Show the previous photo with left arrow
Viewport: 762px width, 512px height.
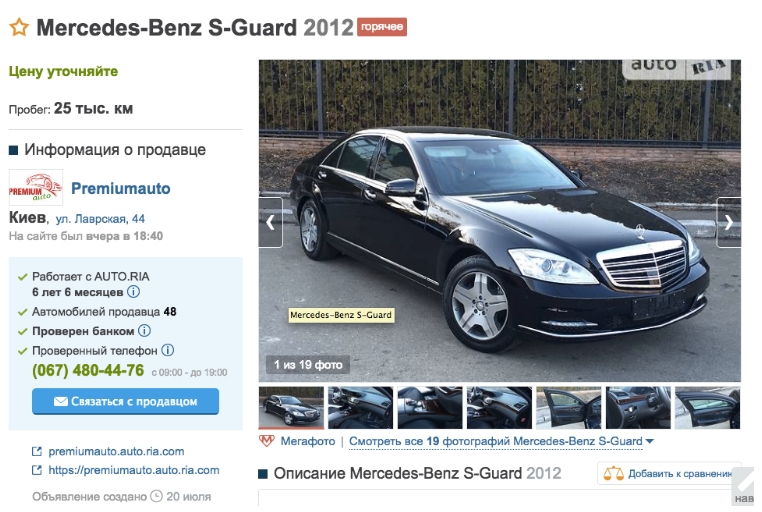tap(271, 222)
